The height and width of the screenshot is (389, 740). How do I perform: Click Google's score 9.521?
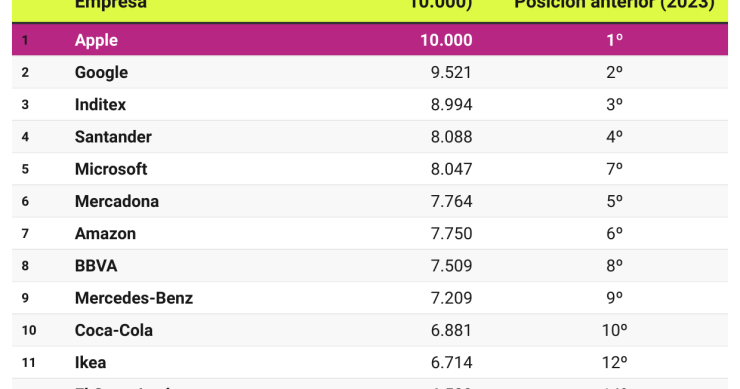pos(451,72)
